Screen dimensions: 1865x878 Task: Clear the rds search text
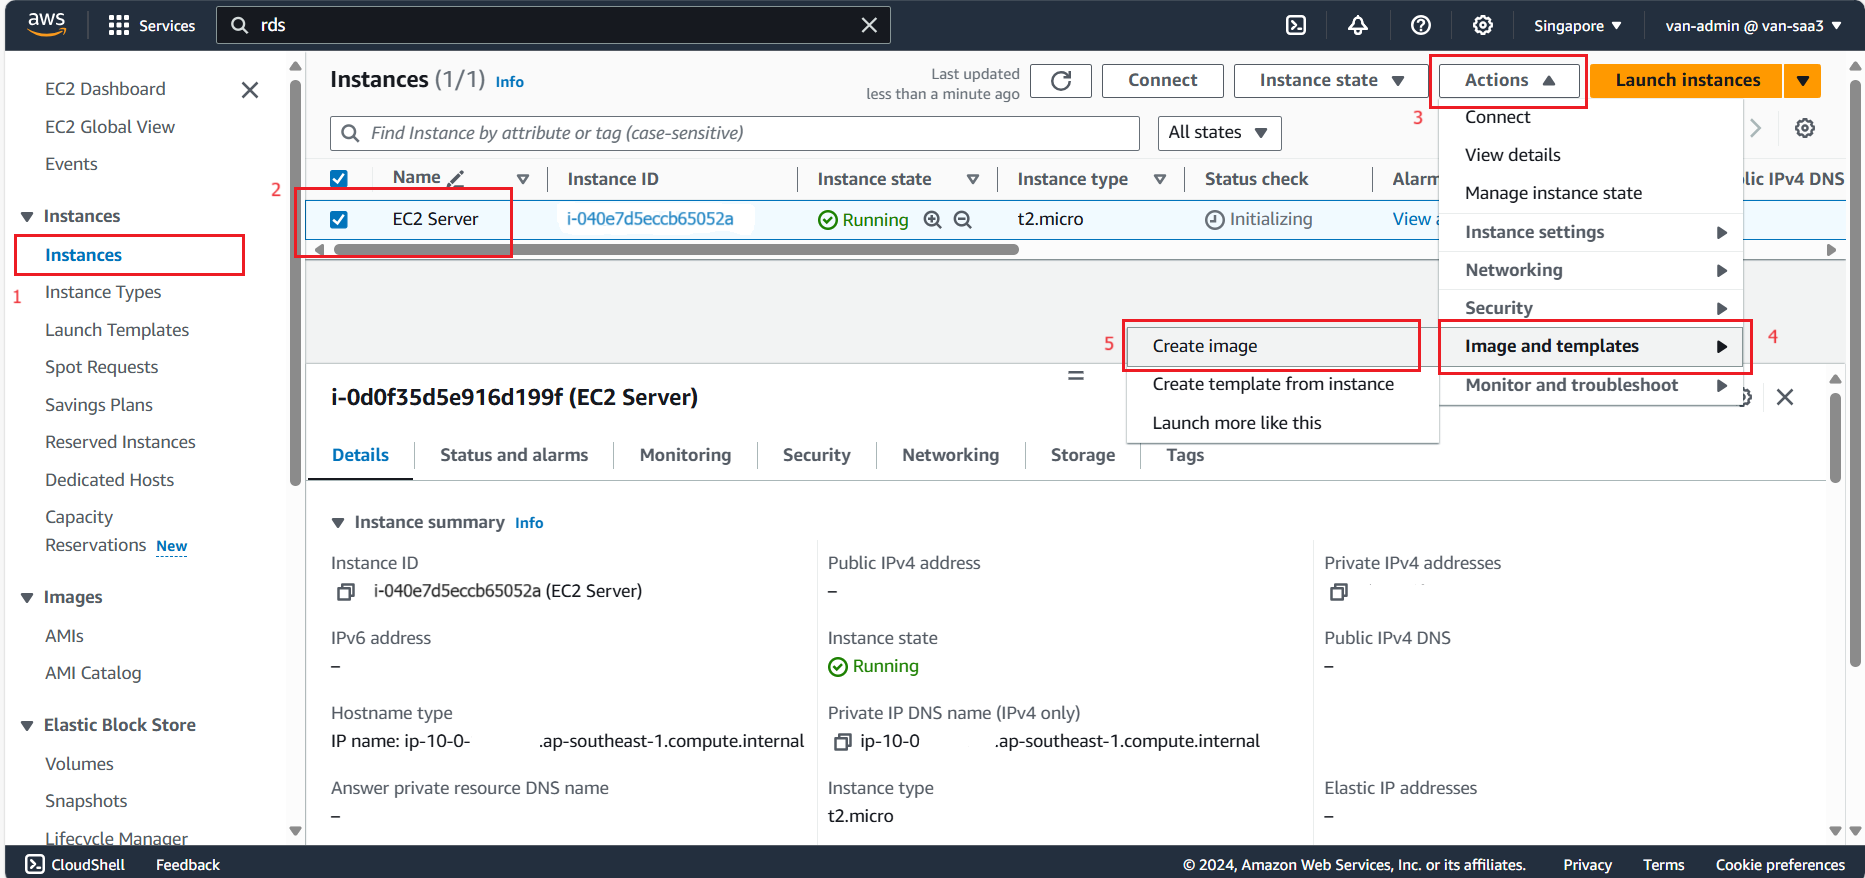click(869, 25)
